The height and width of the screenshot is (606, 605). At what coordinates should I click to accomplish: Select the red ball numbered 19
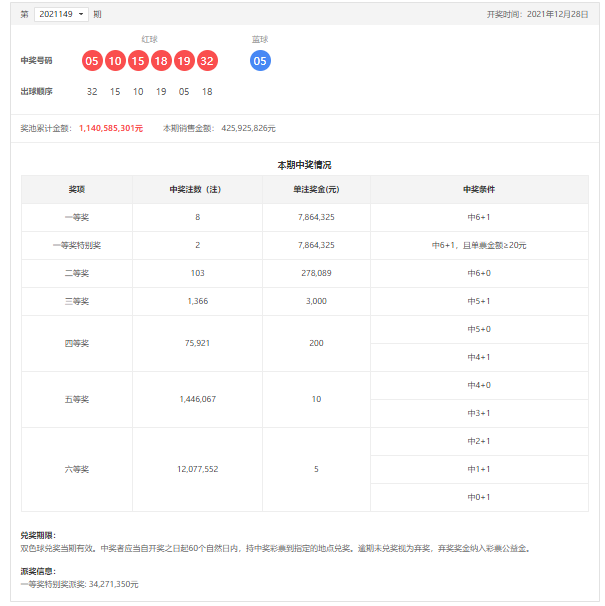click(184, 61)
